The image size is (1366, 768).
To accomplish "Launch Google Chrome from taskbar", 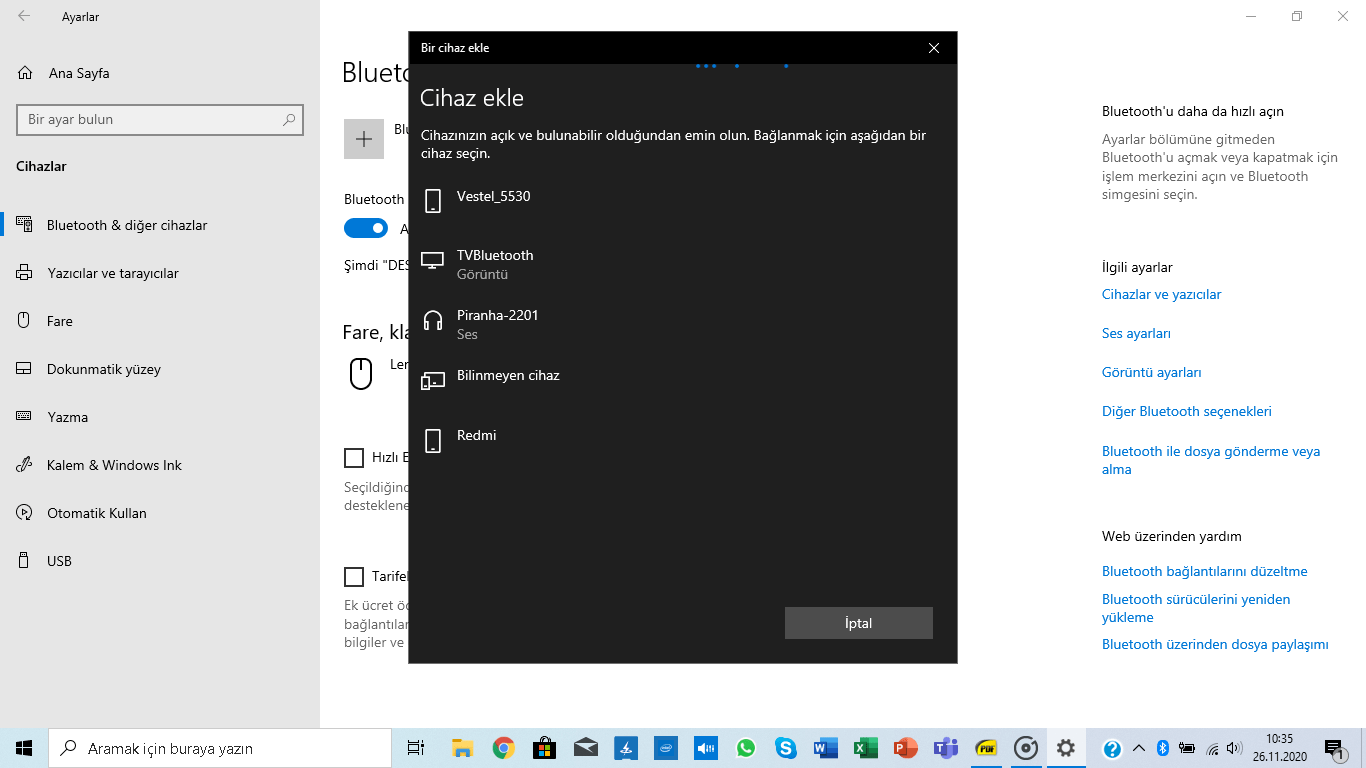I will [x=503, y=748].
